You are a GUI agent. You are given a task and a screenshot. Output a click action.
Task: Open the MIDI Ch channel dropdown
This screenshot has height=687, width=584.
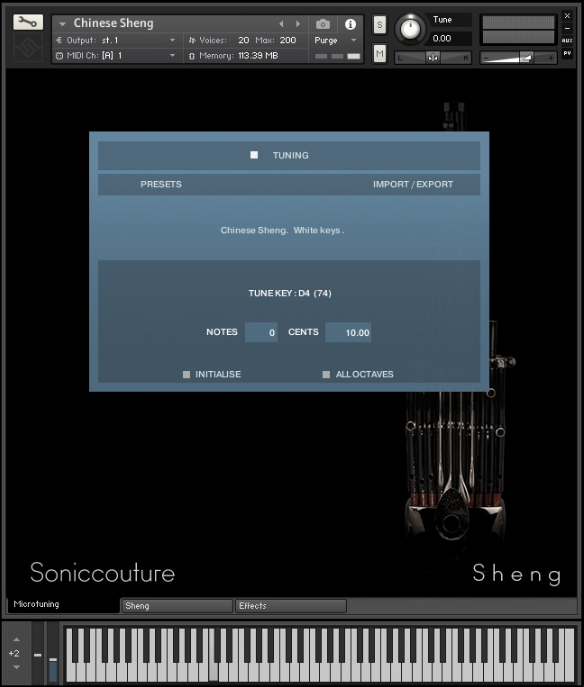click(172, 55)
